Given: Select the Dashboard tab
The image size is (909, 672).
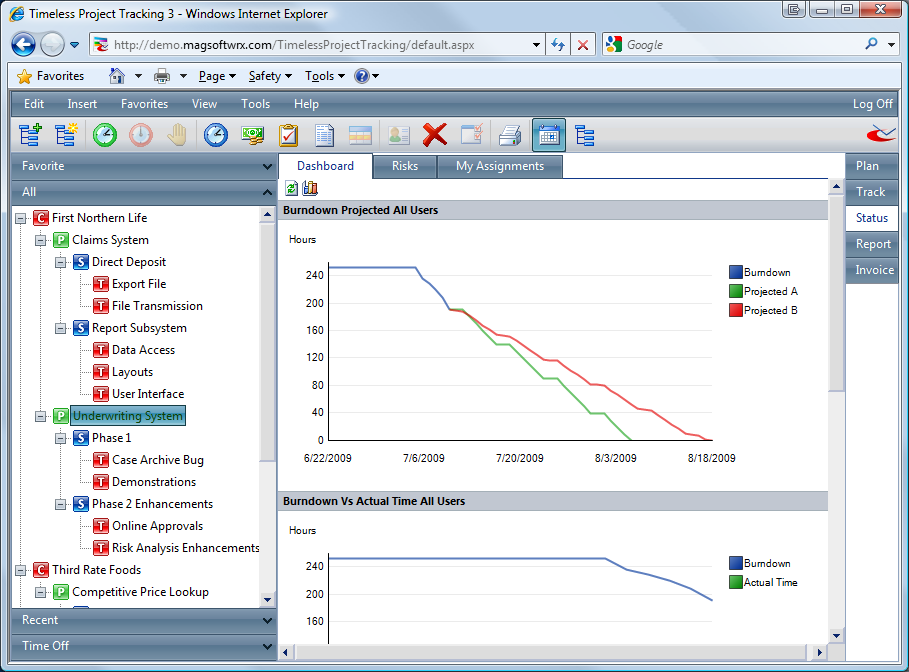Looking at the screenshot, I should [x=325, y=166].
